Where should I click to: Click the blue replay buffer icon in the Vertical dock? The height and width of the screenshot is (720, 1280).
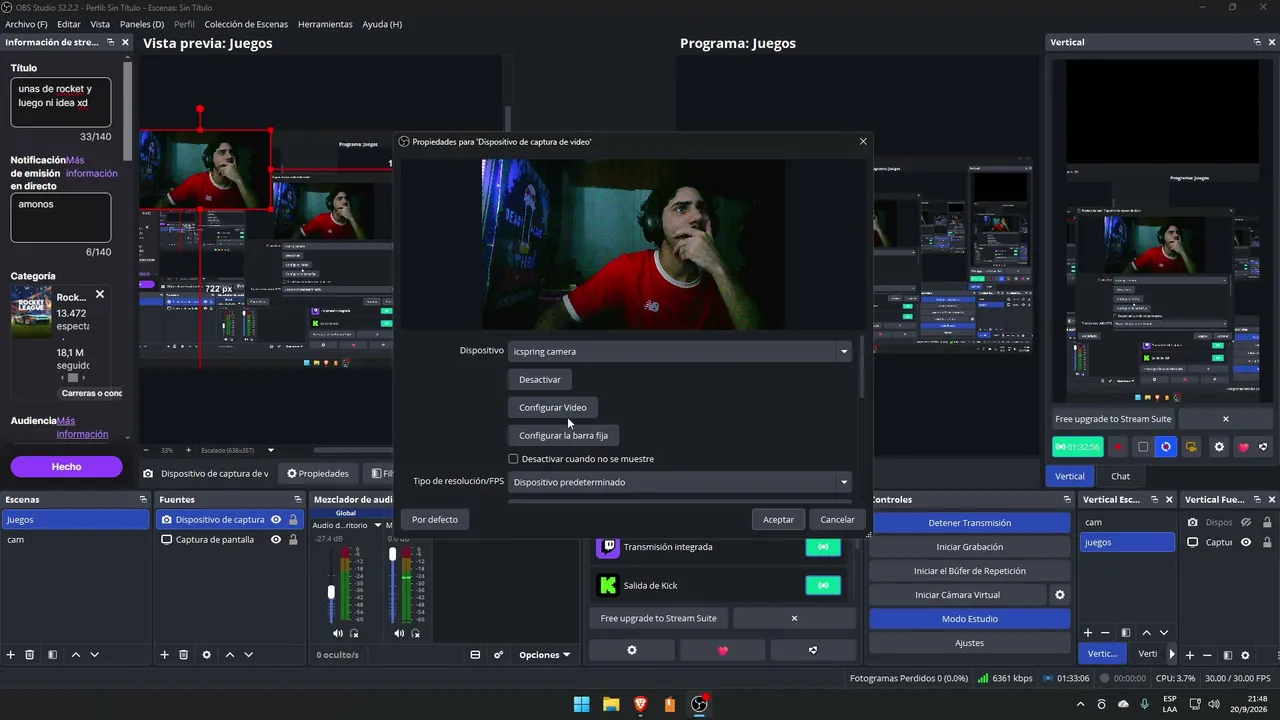[1166, 447]
